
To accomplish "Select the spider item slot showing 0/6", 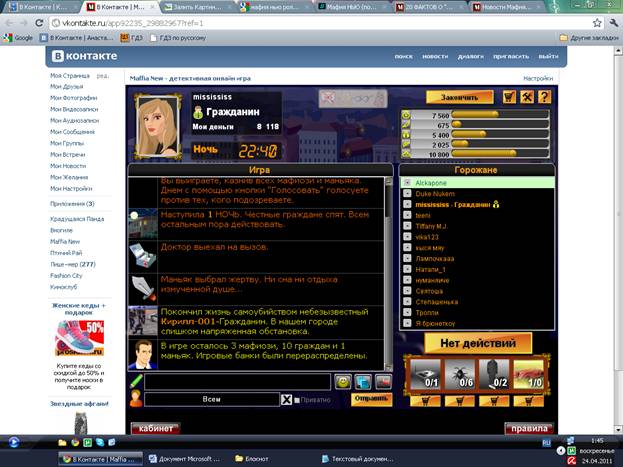I will tap(460, 374).
